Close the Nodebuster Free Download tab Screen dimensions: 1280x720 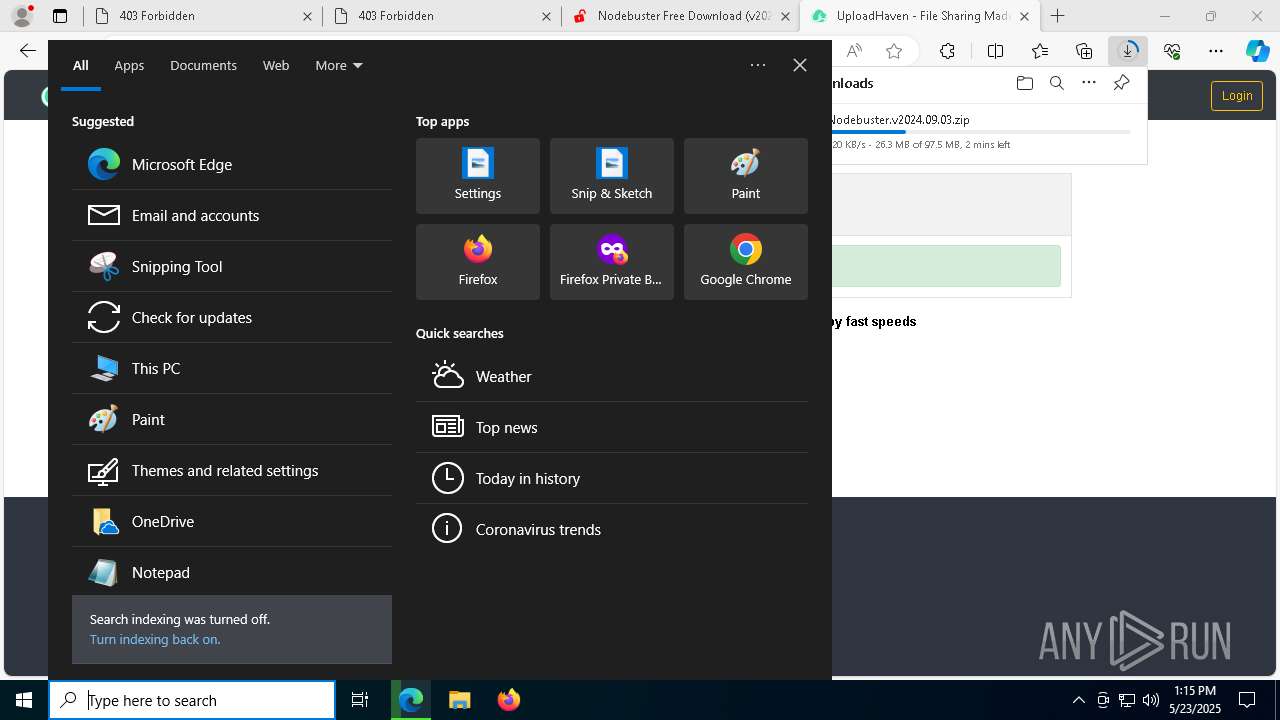tap(785, 16)
